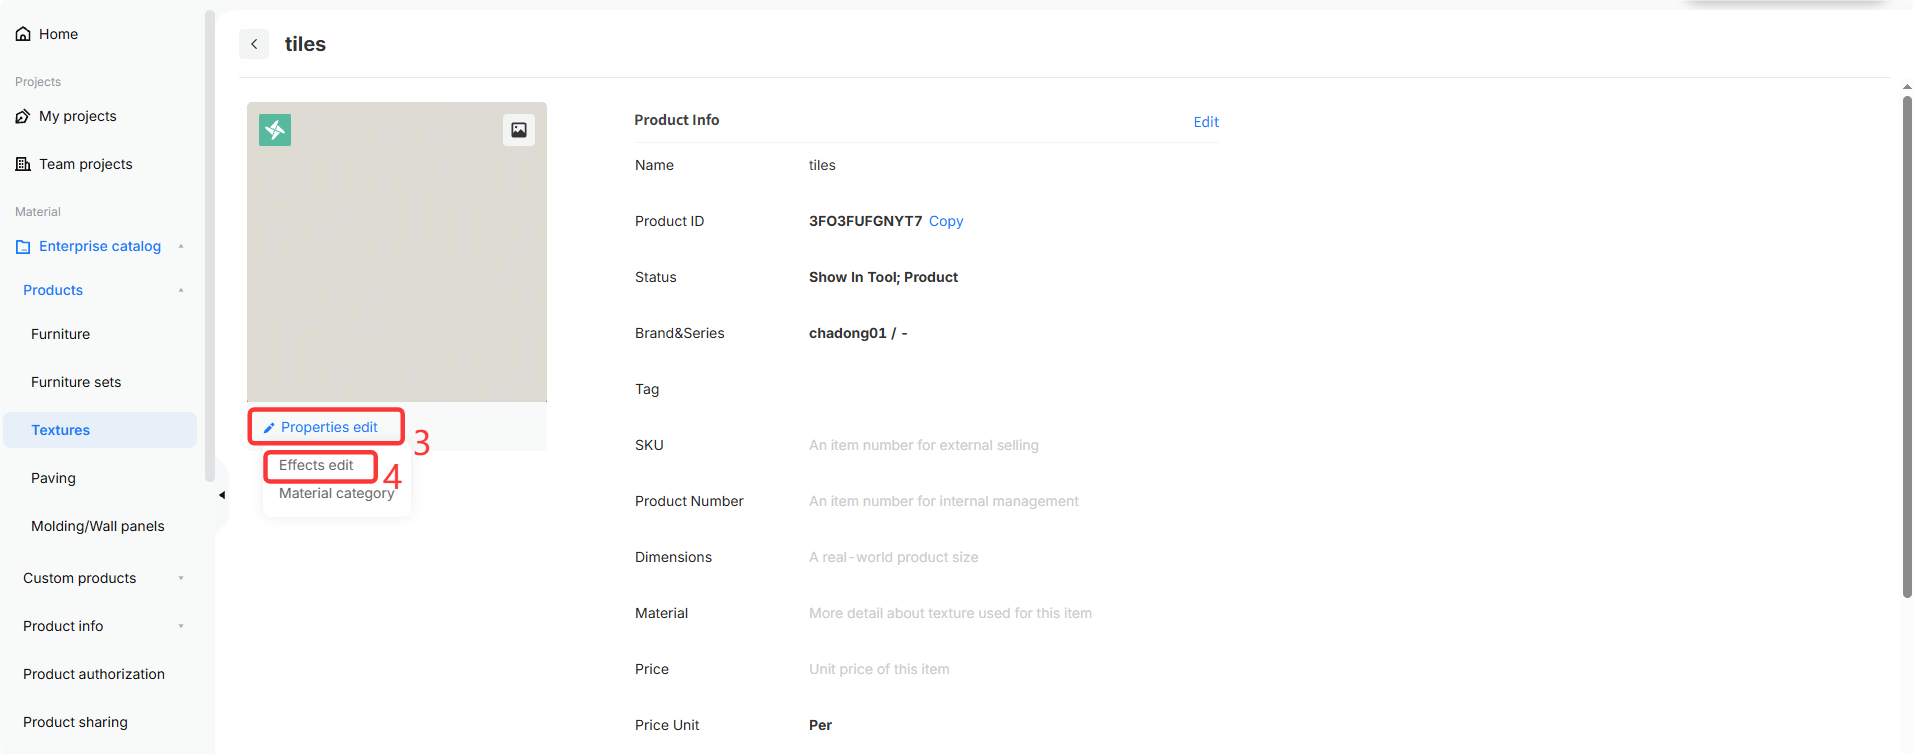Expand the Product info dropdown
Screen dimensions: 1913x754
[181, 626]
